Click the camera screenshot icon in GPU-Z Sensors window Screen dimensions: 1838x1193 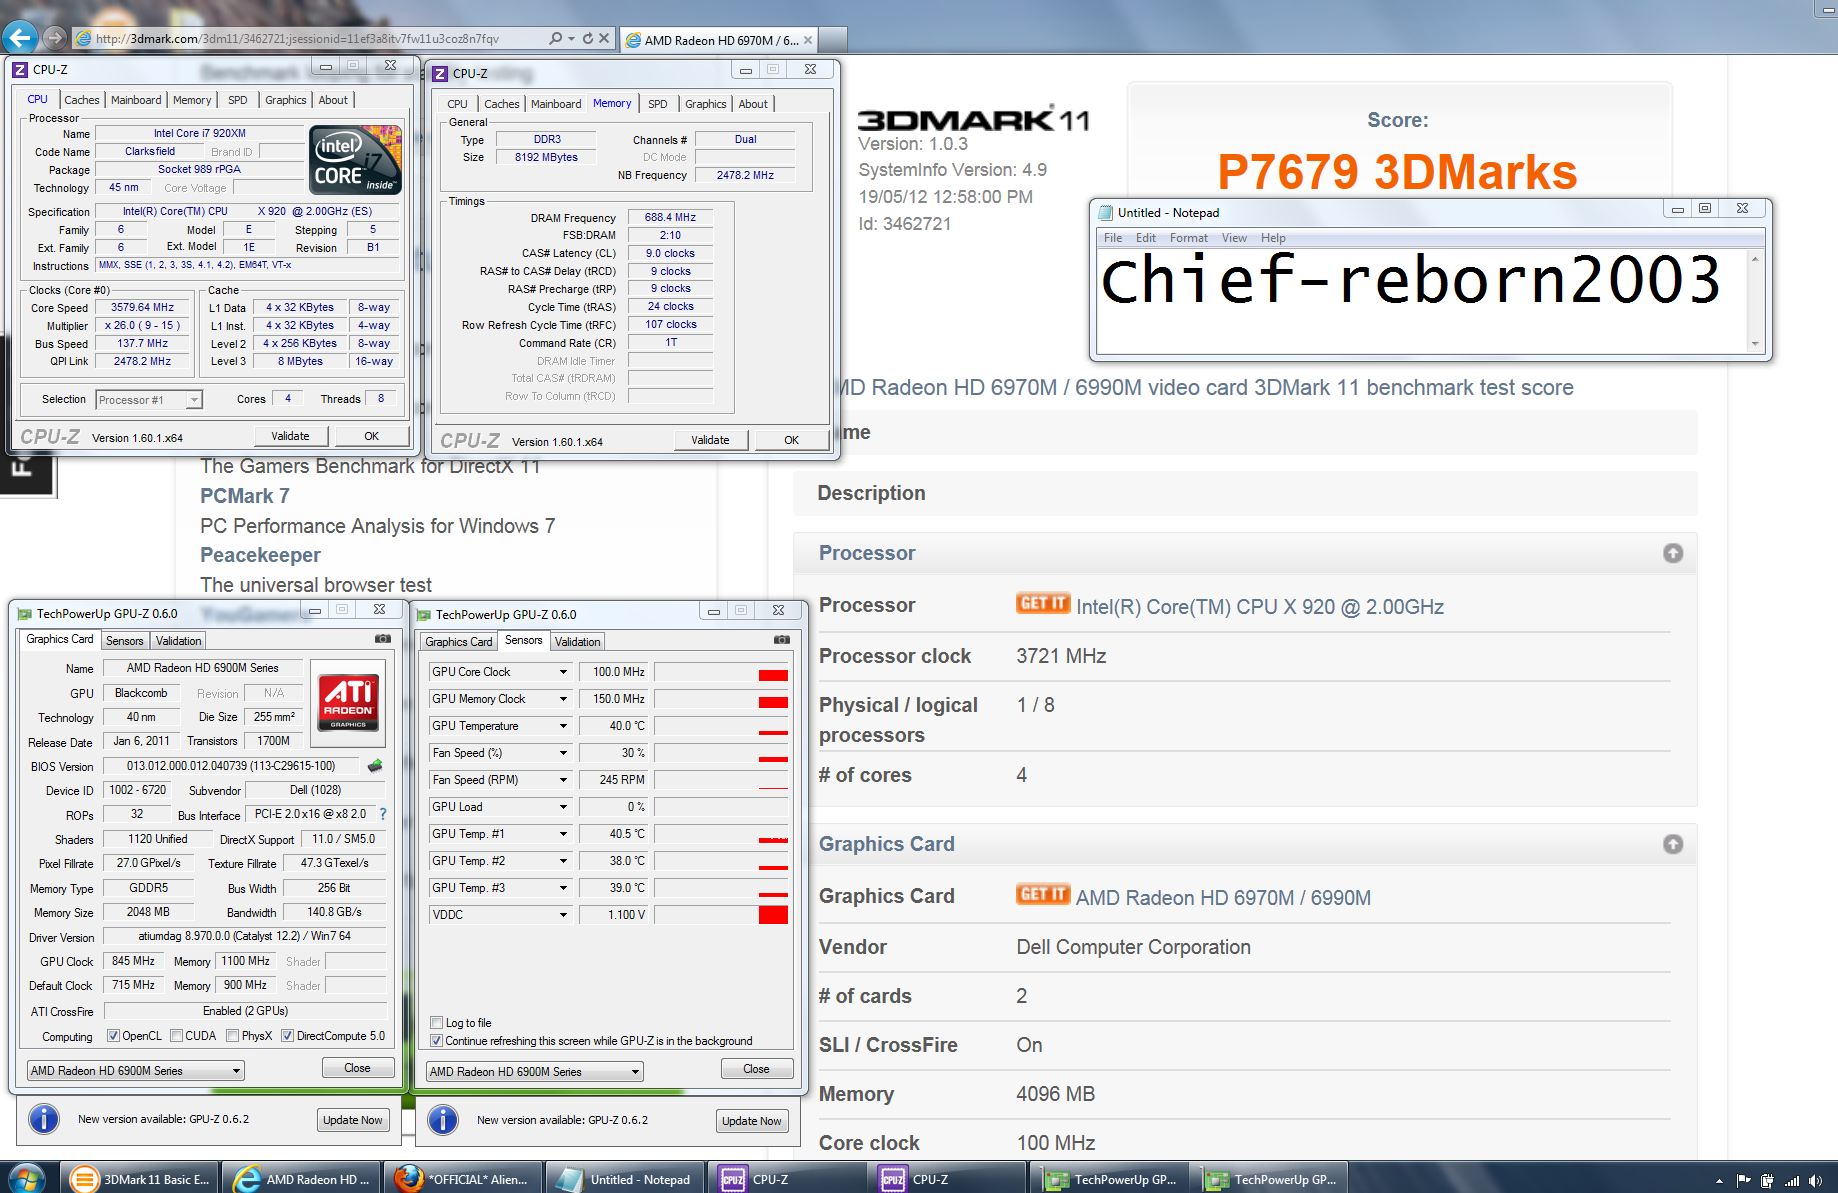(781, 640)
